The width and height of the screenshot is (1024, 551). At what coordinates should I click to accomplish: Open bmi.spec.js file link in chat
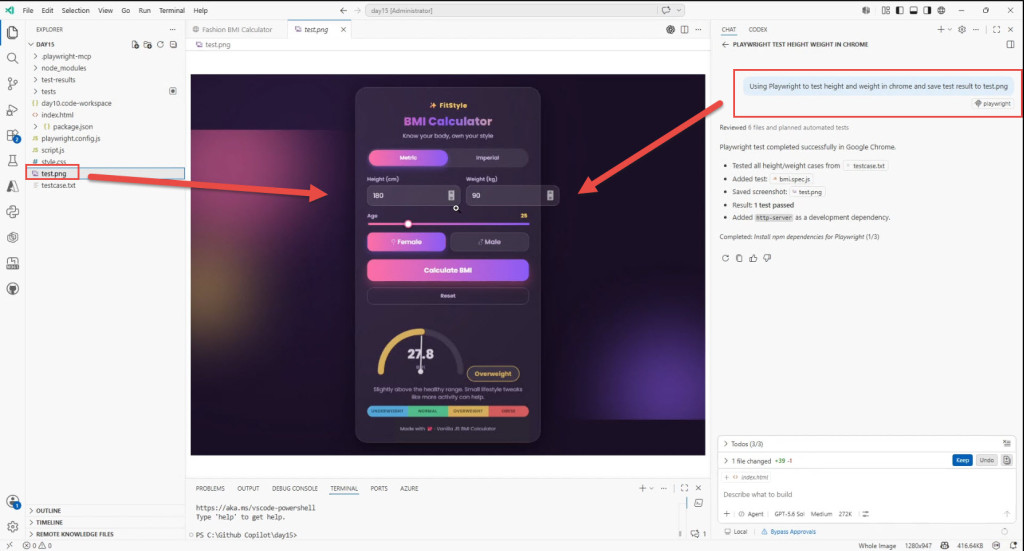792,179
